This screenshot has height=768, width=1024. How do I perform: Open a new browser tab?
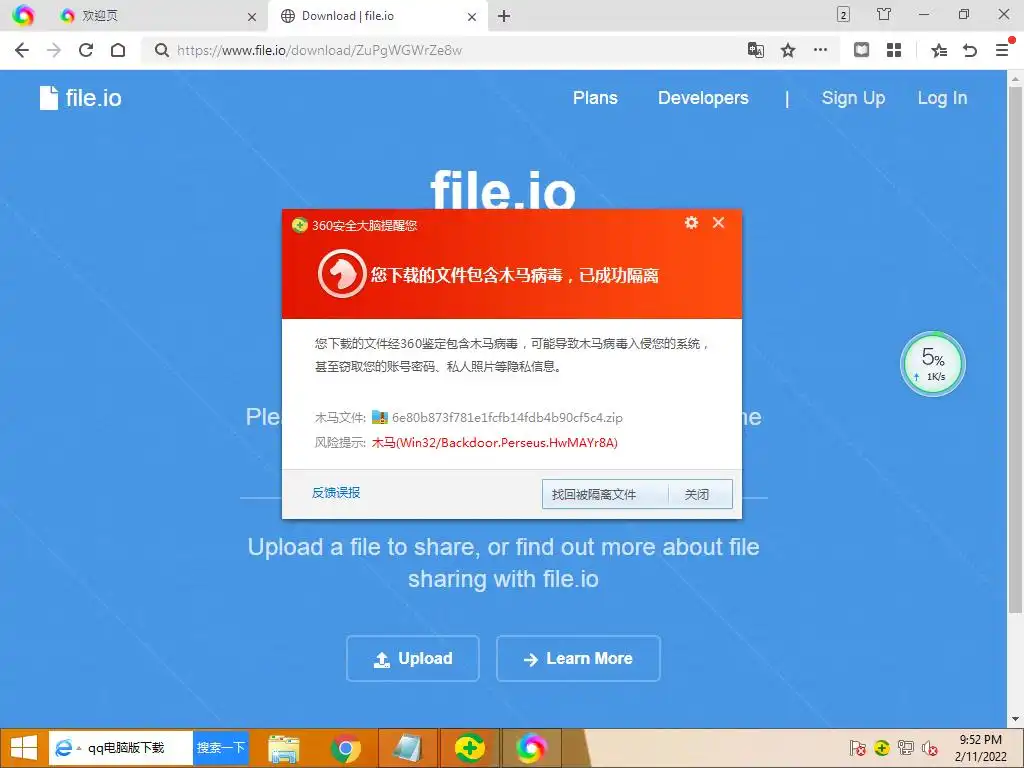pyautogui.click(x=504, y=16)
